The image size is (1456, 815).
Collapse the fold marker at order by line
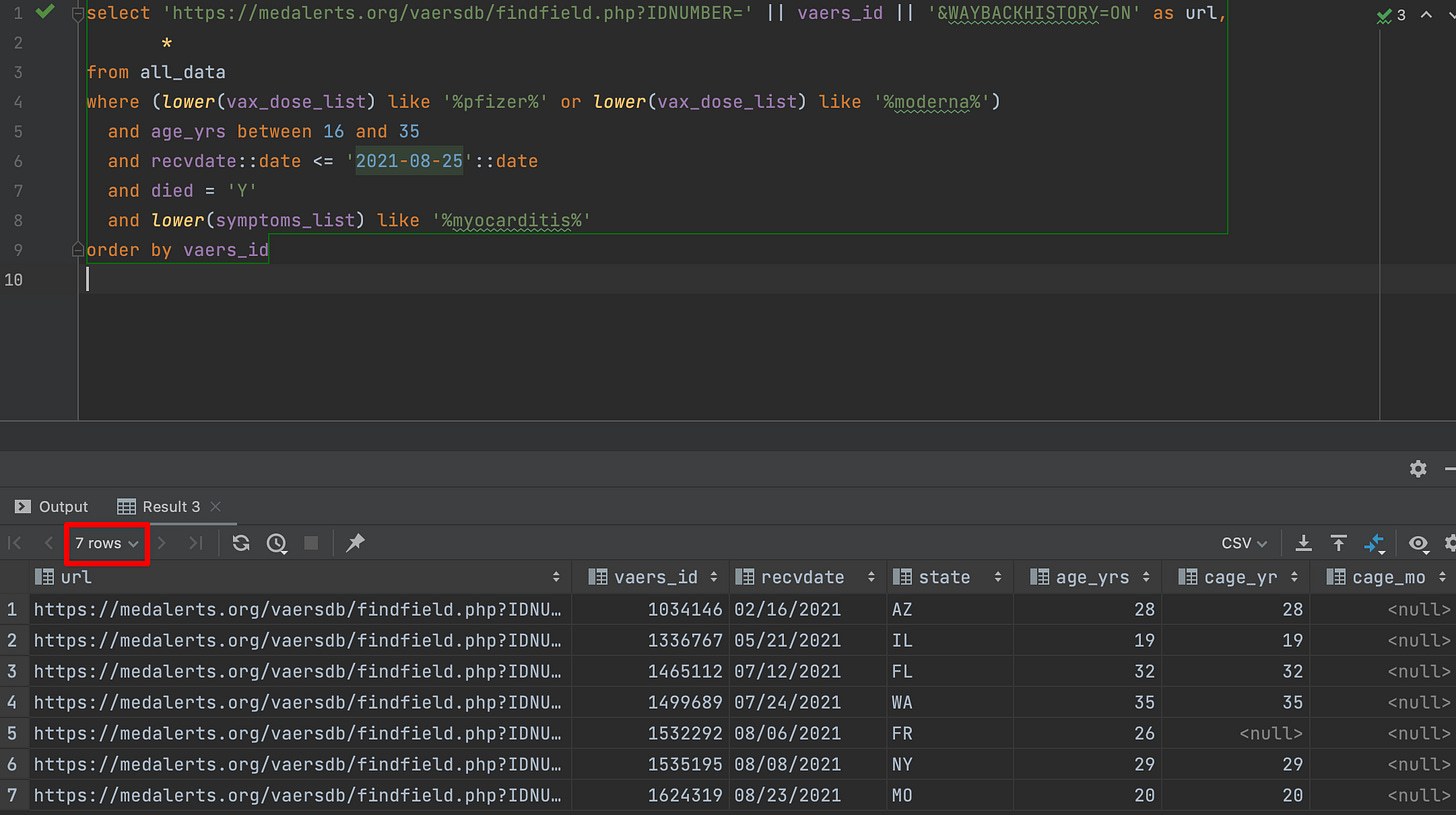(78, 250)
